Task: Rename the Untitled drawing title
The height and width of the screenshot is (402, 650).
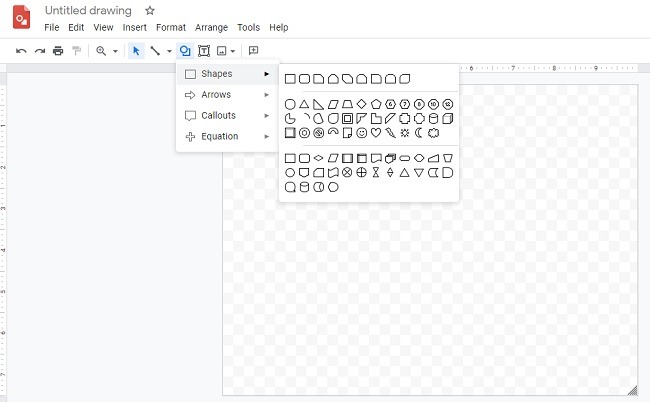Action: tap(88, 11)
